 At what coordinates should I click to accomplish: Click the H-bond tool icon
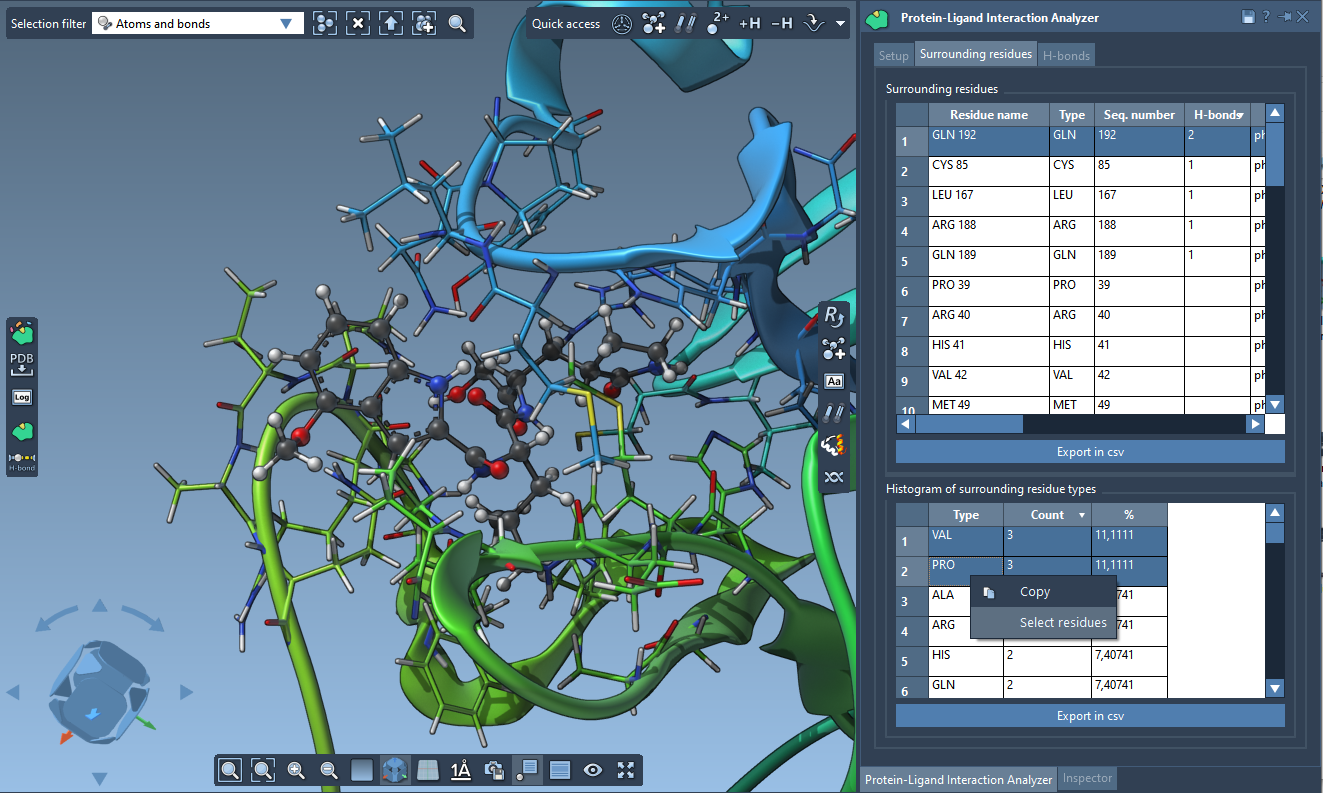pyautogui.click(x=22, y=460)
